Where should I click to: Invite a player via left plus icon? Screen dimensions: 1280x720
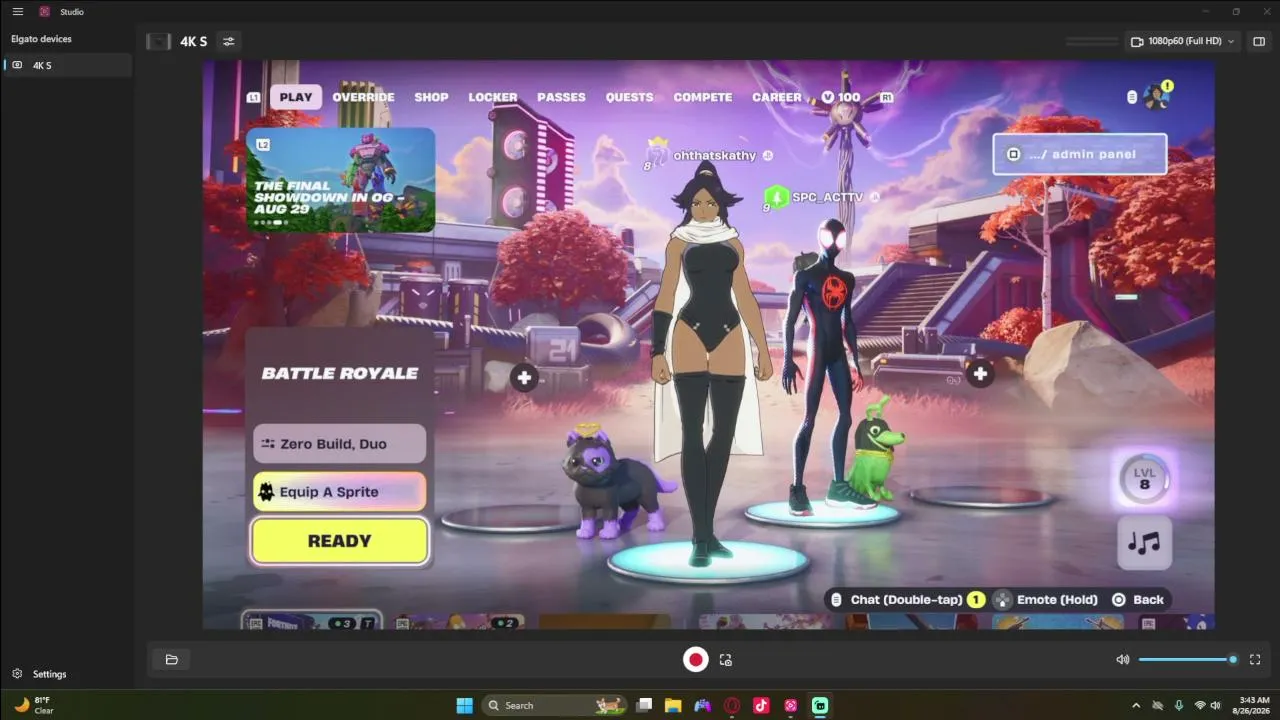[x=524, y=377]
